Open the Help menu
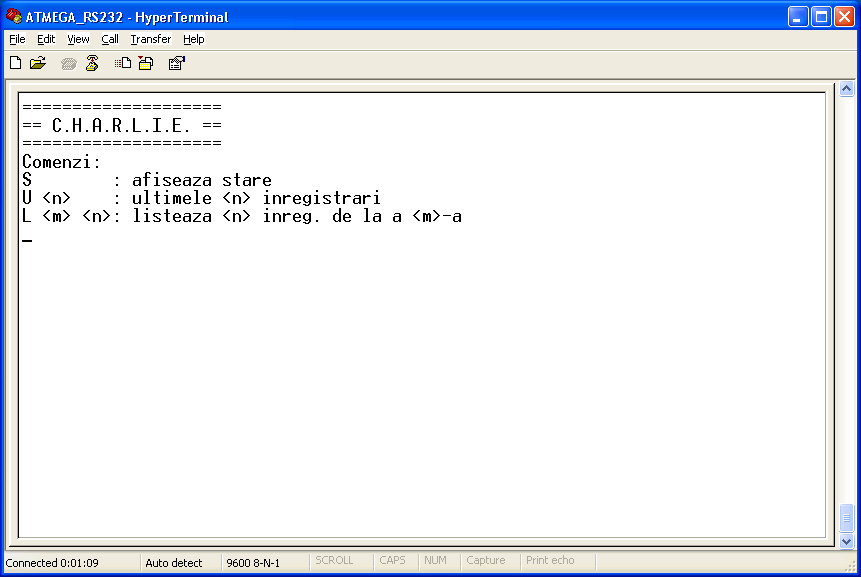The height and width of the screenshot is (577, 861). [x=193, y=39]
